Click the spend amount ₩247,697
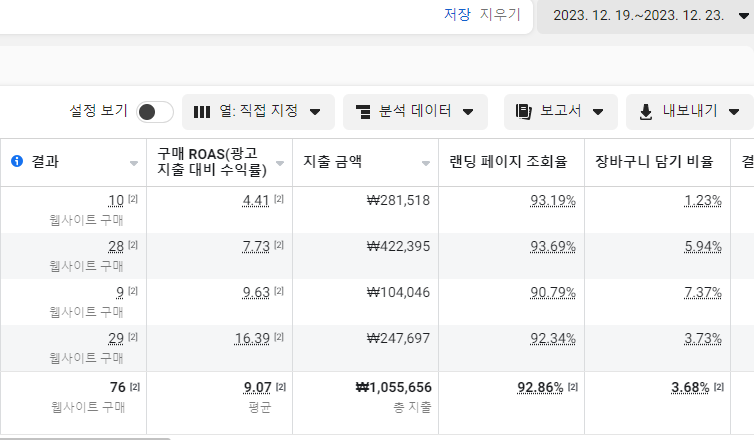The height and width of the screenshot is (440, 754). pos(398,339)
